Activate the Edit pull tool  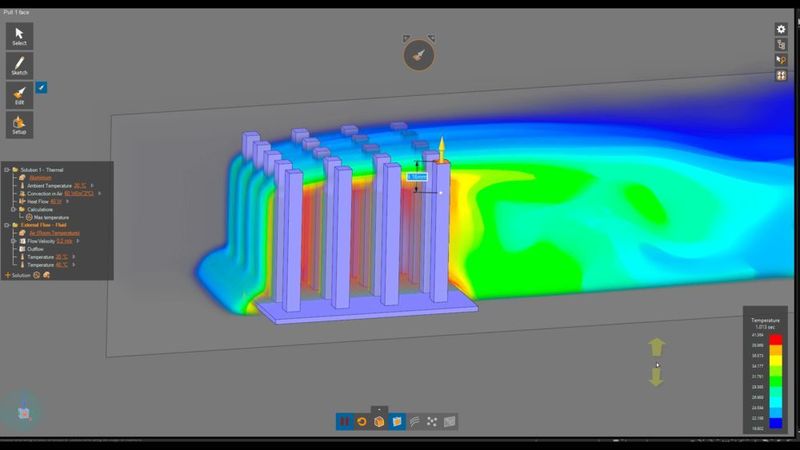[x=19, y=95]
